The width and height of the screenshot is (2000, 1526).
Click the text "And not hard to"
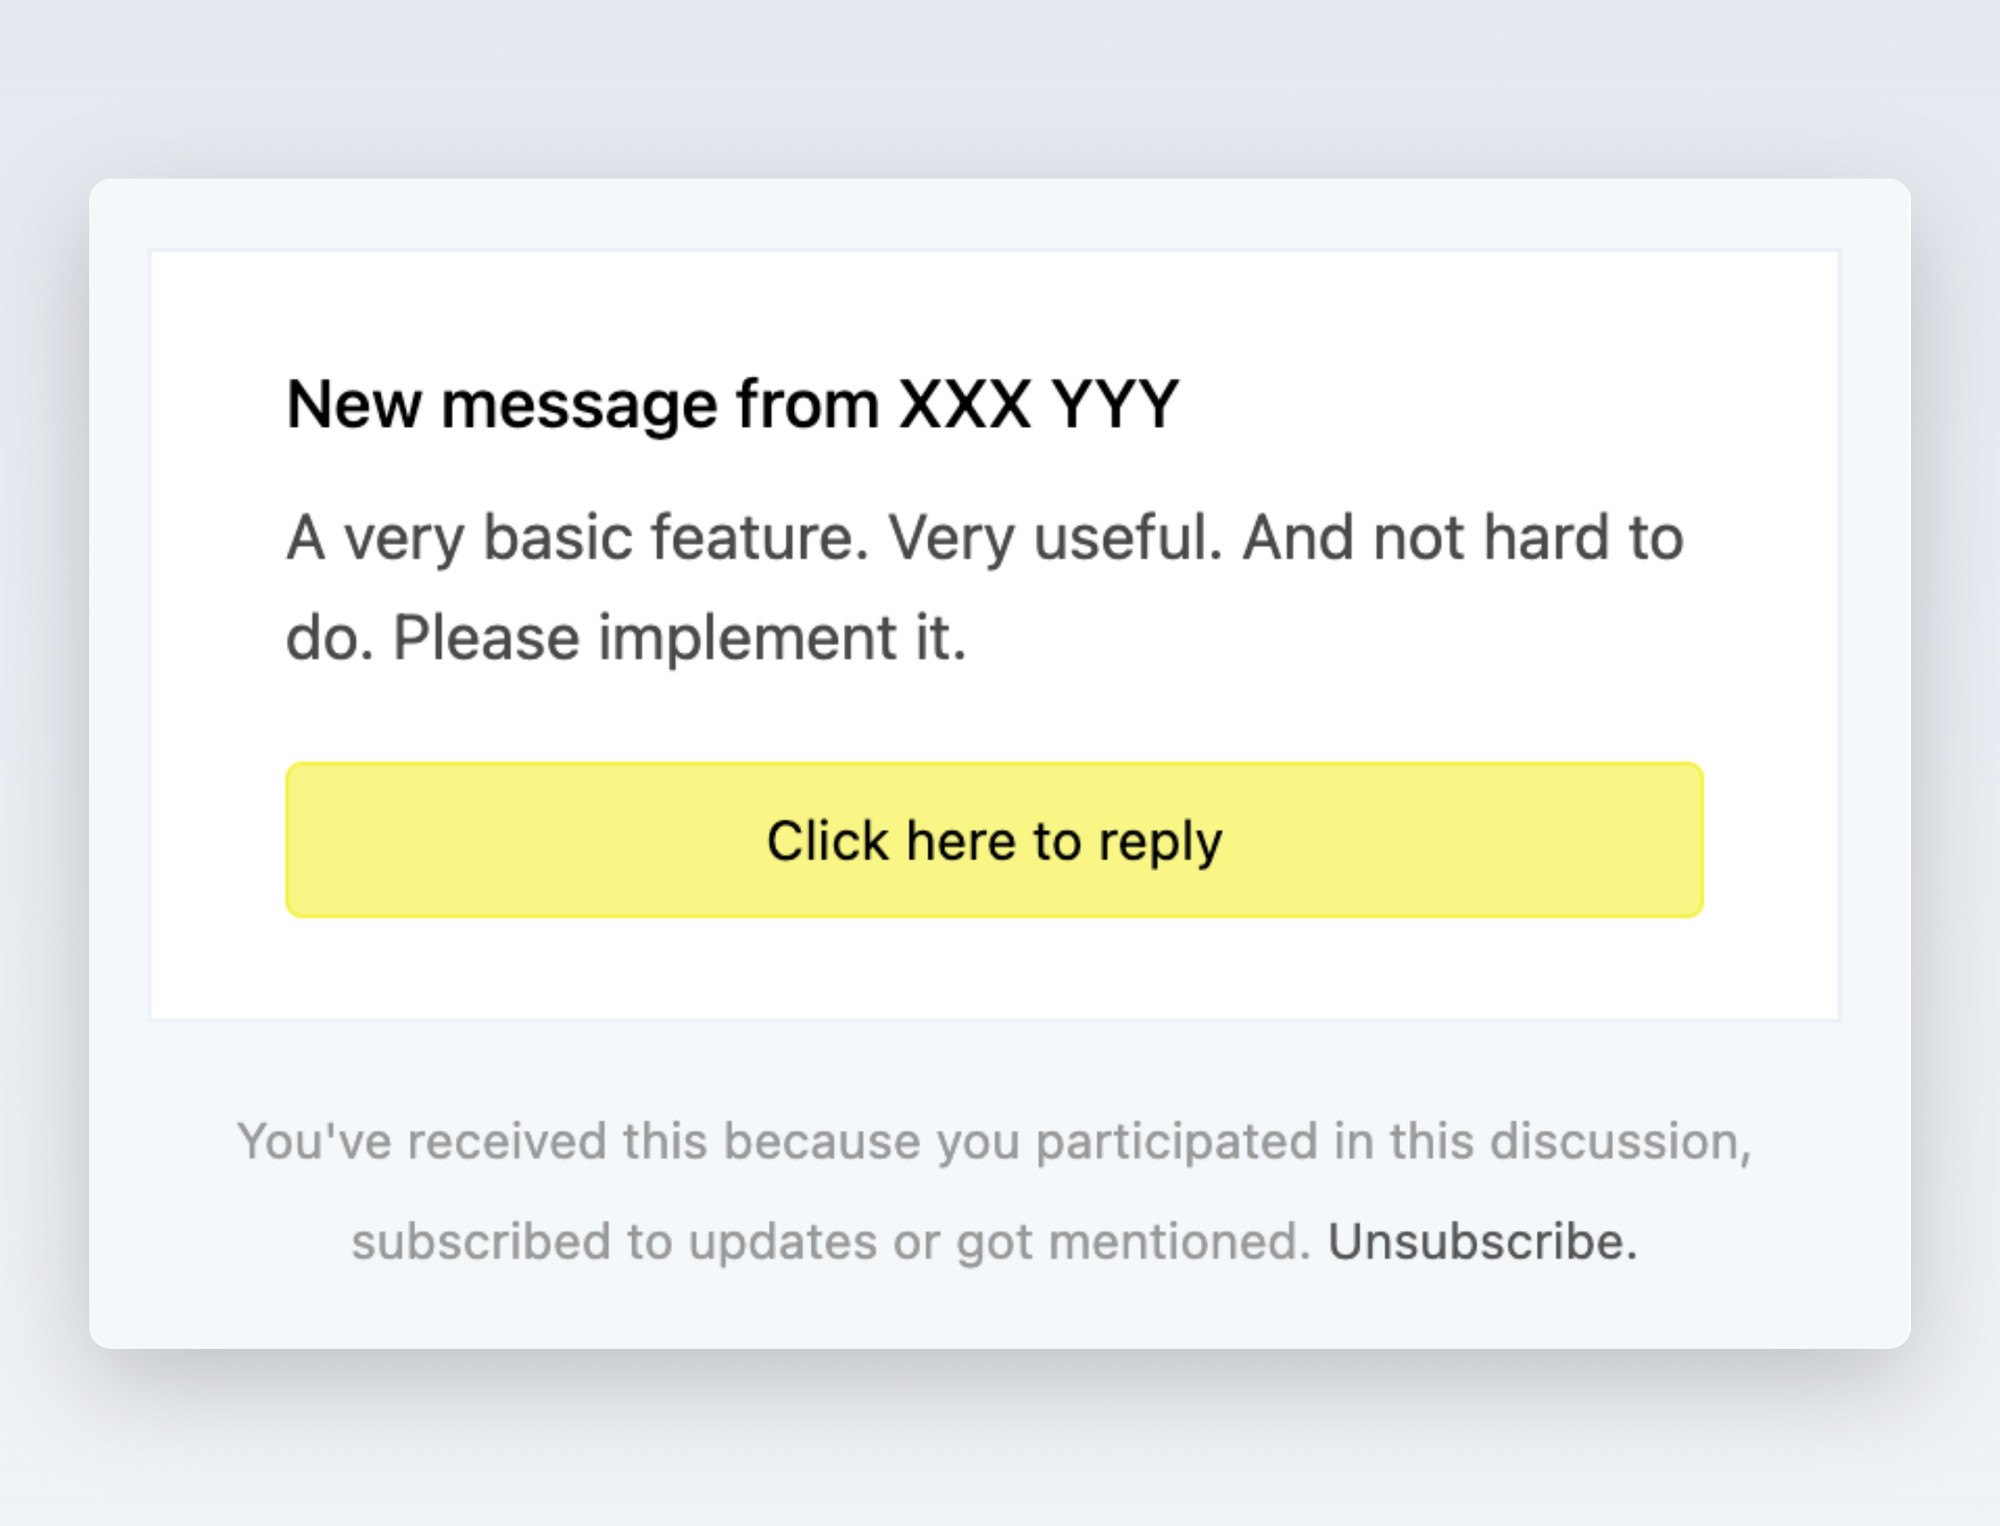pos(1463,537)
